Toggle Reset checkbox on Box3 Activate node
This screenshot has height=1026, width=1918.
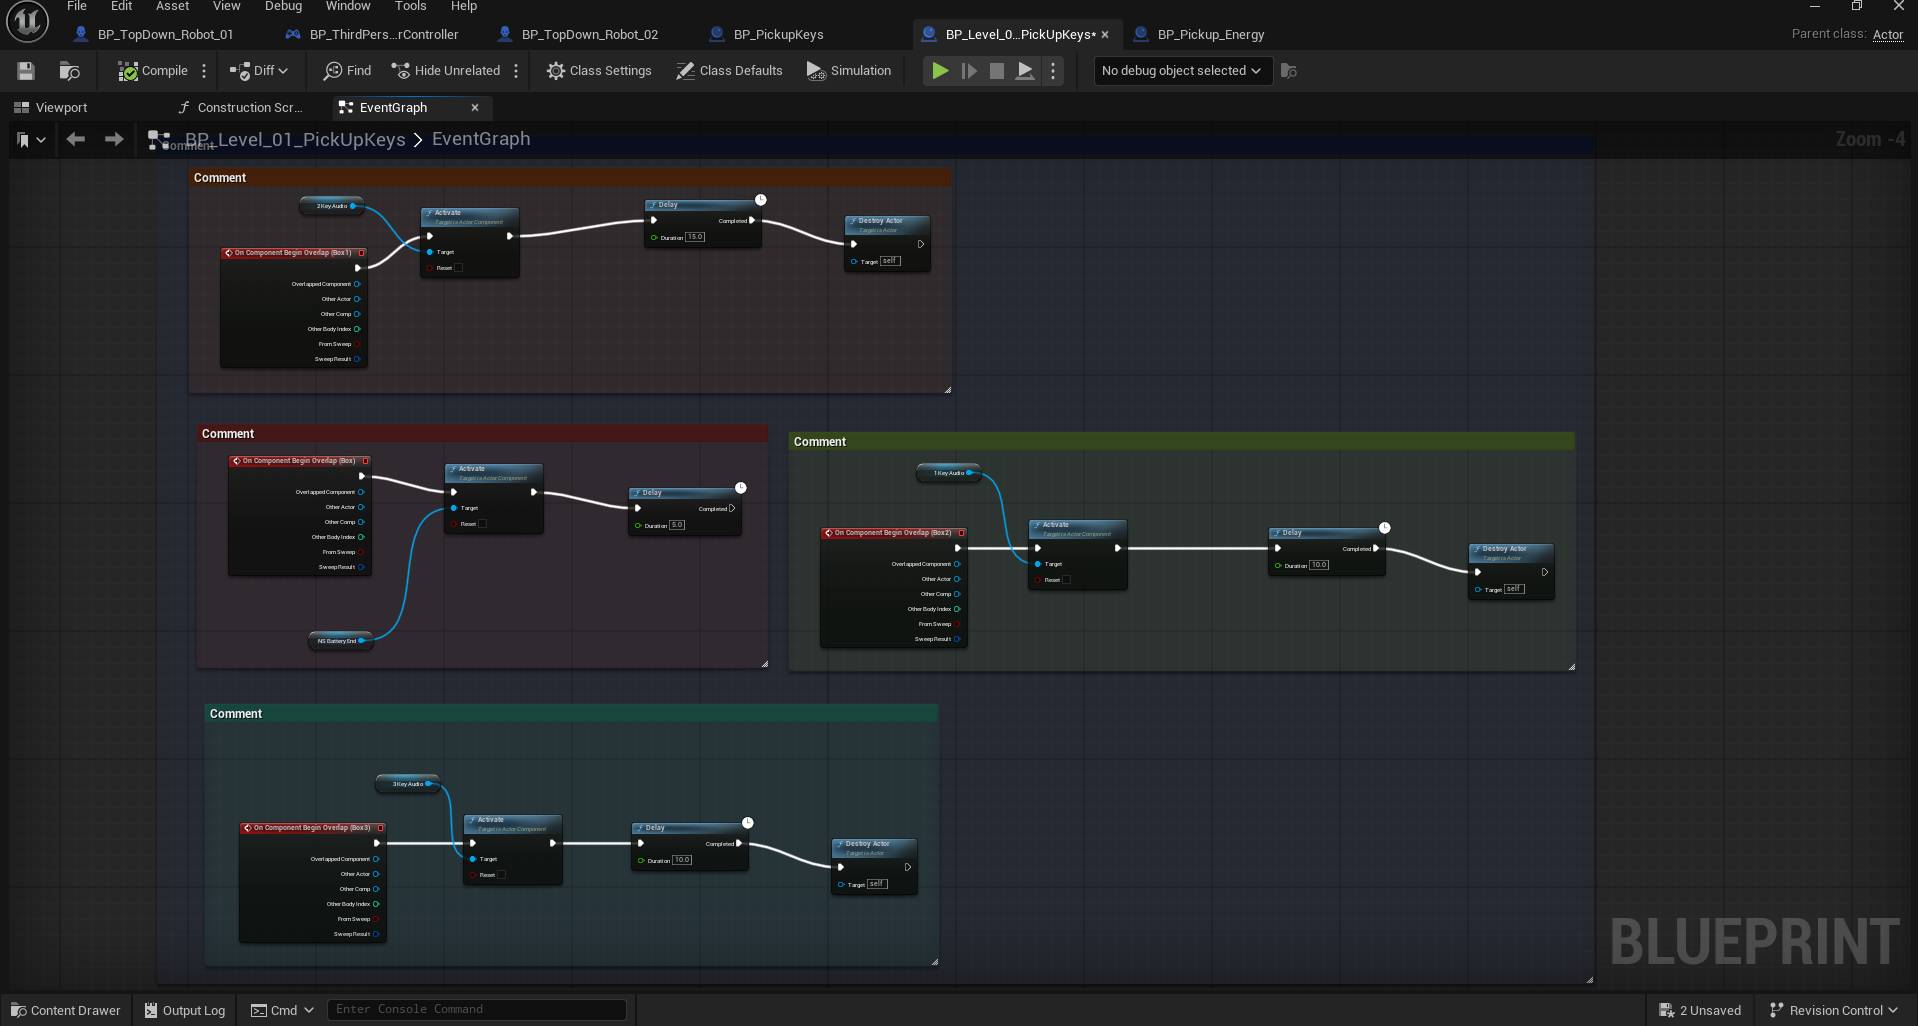[501, 875]
